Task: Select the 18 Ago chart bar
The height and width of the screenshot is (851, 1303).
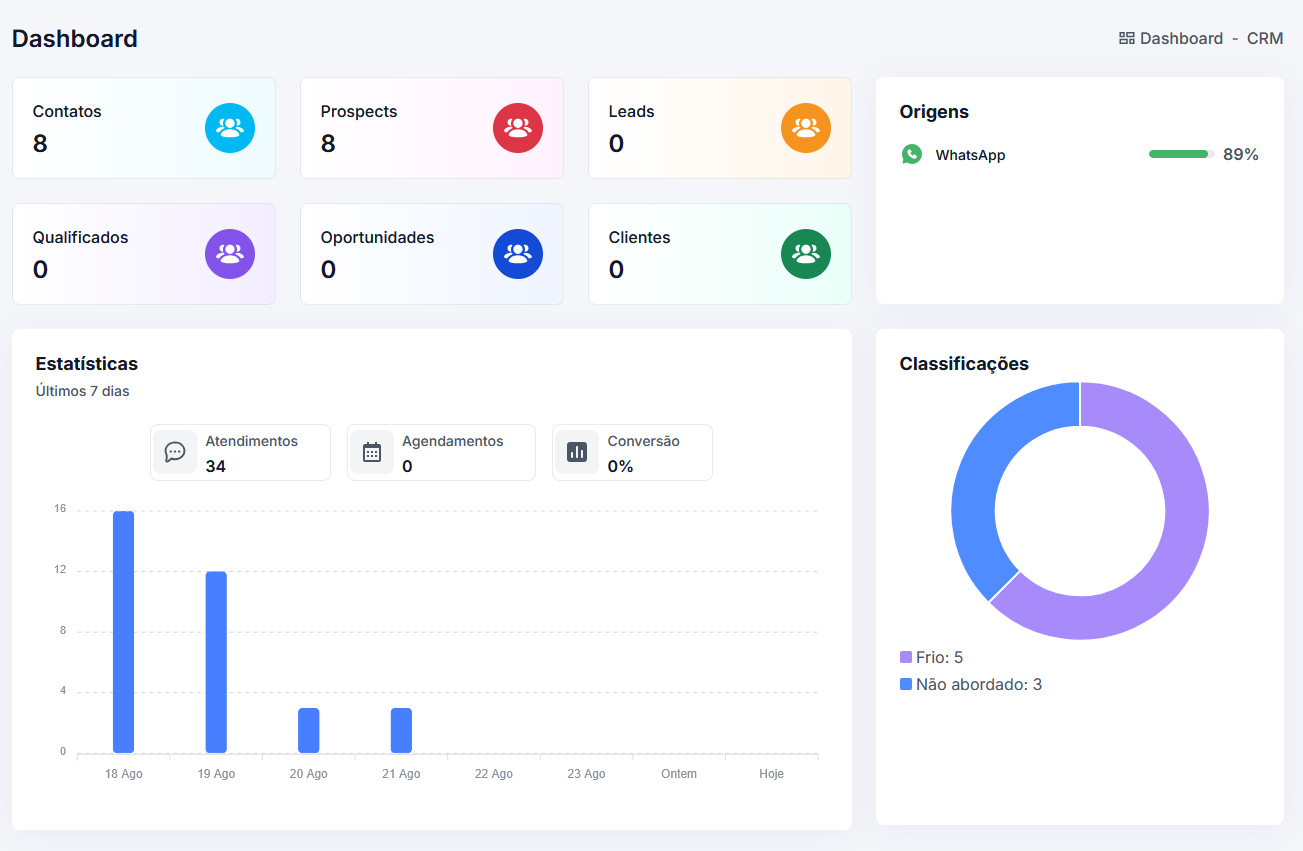Action: point(122,630)
